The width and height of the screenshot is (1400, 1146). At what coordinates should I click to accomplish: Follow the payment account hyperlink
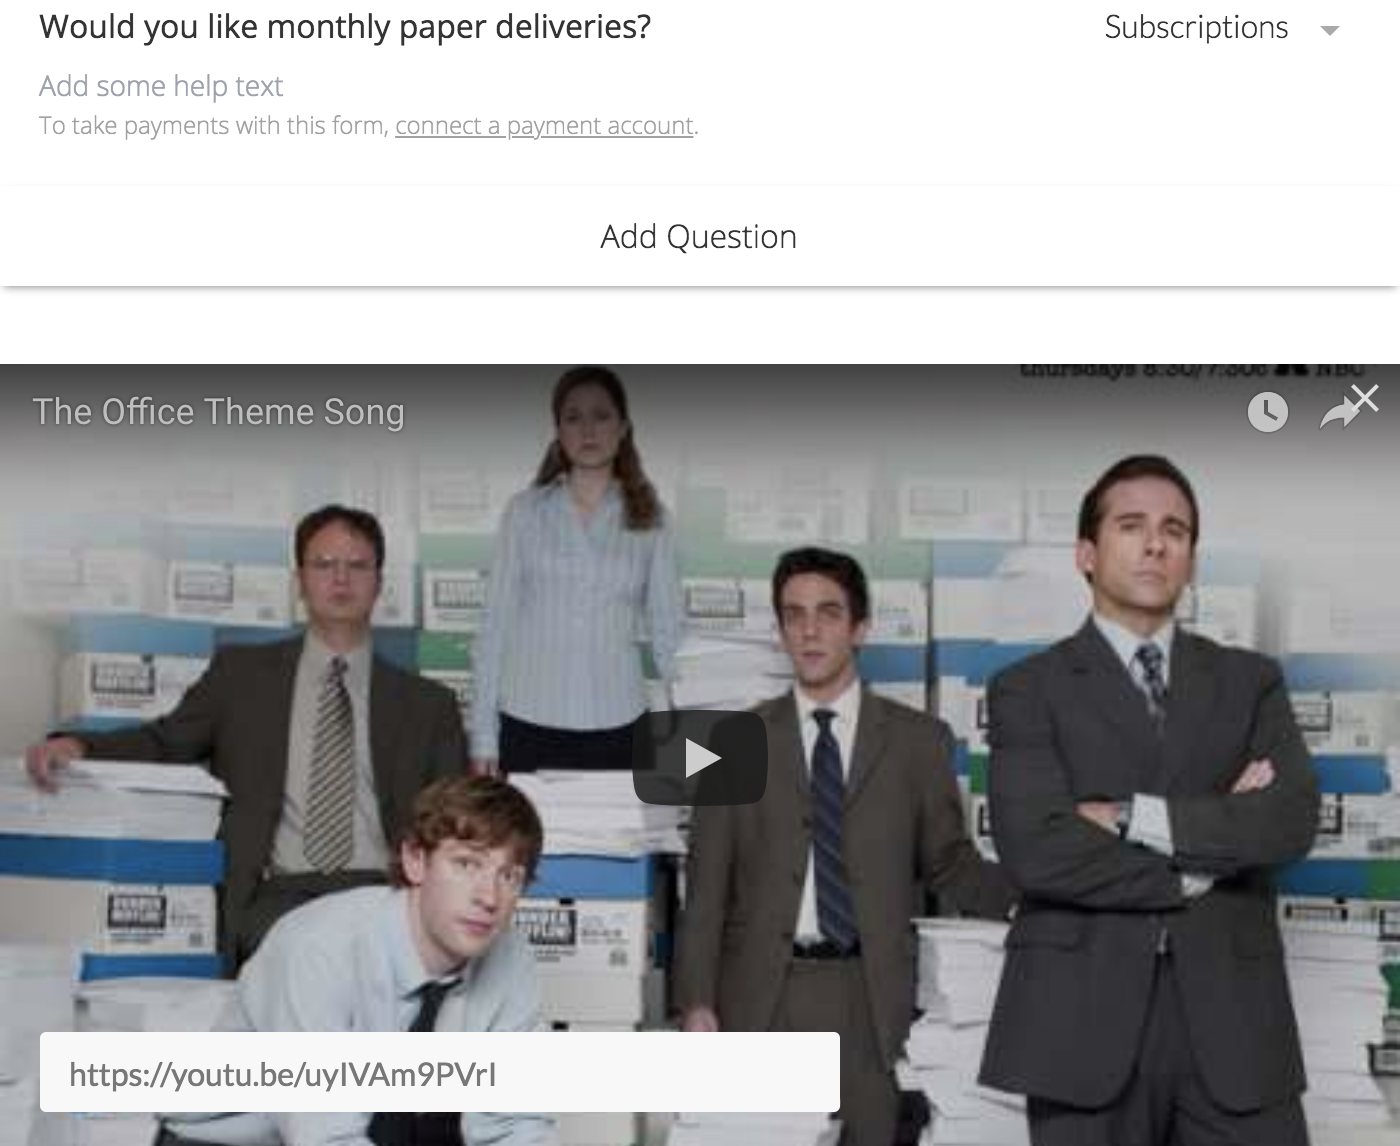click(x=544, y=126)
